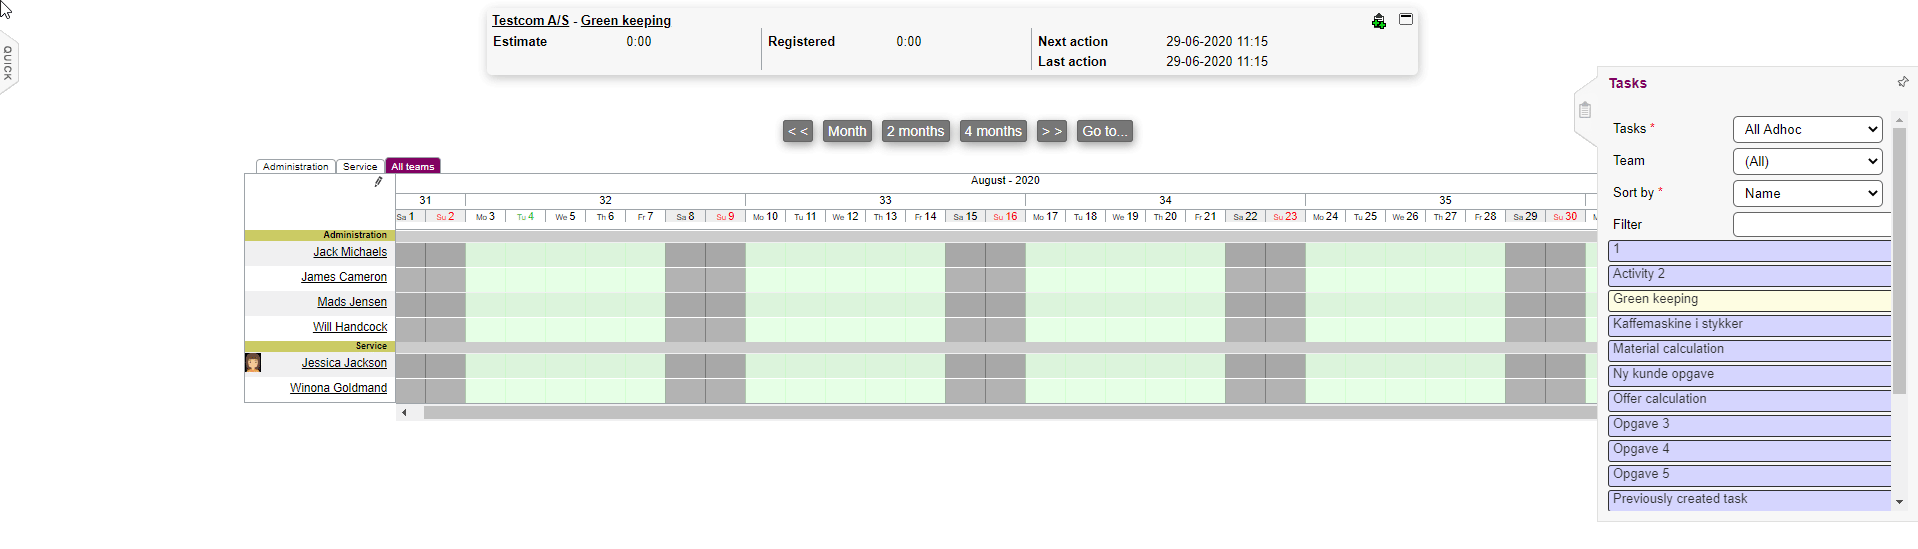
Task: Go to previous period with << button
Action: click(797, 131)
